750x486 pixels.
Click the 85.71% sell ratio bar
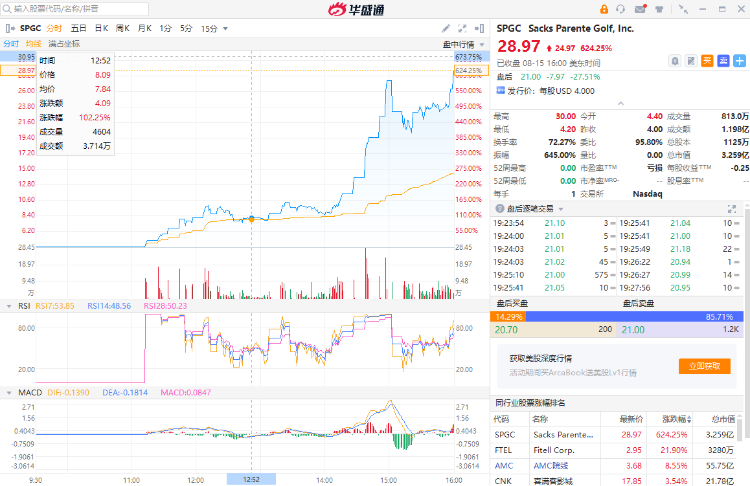(x=635, y=317)
